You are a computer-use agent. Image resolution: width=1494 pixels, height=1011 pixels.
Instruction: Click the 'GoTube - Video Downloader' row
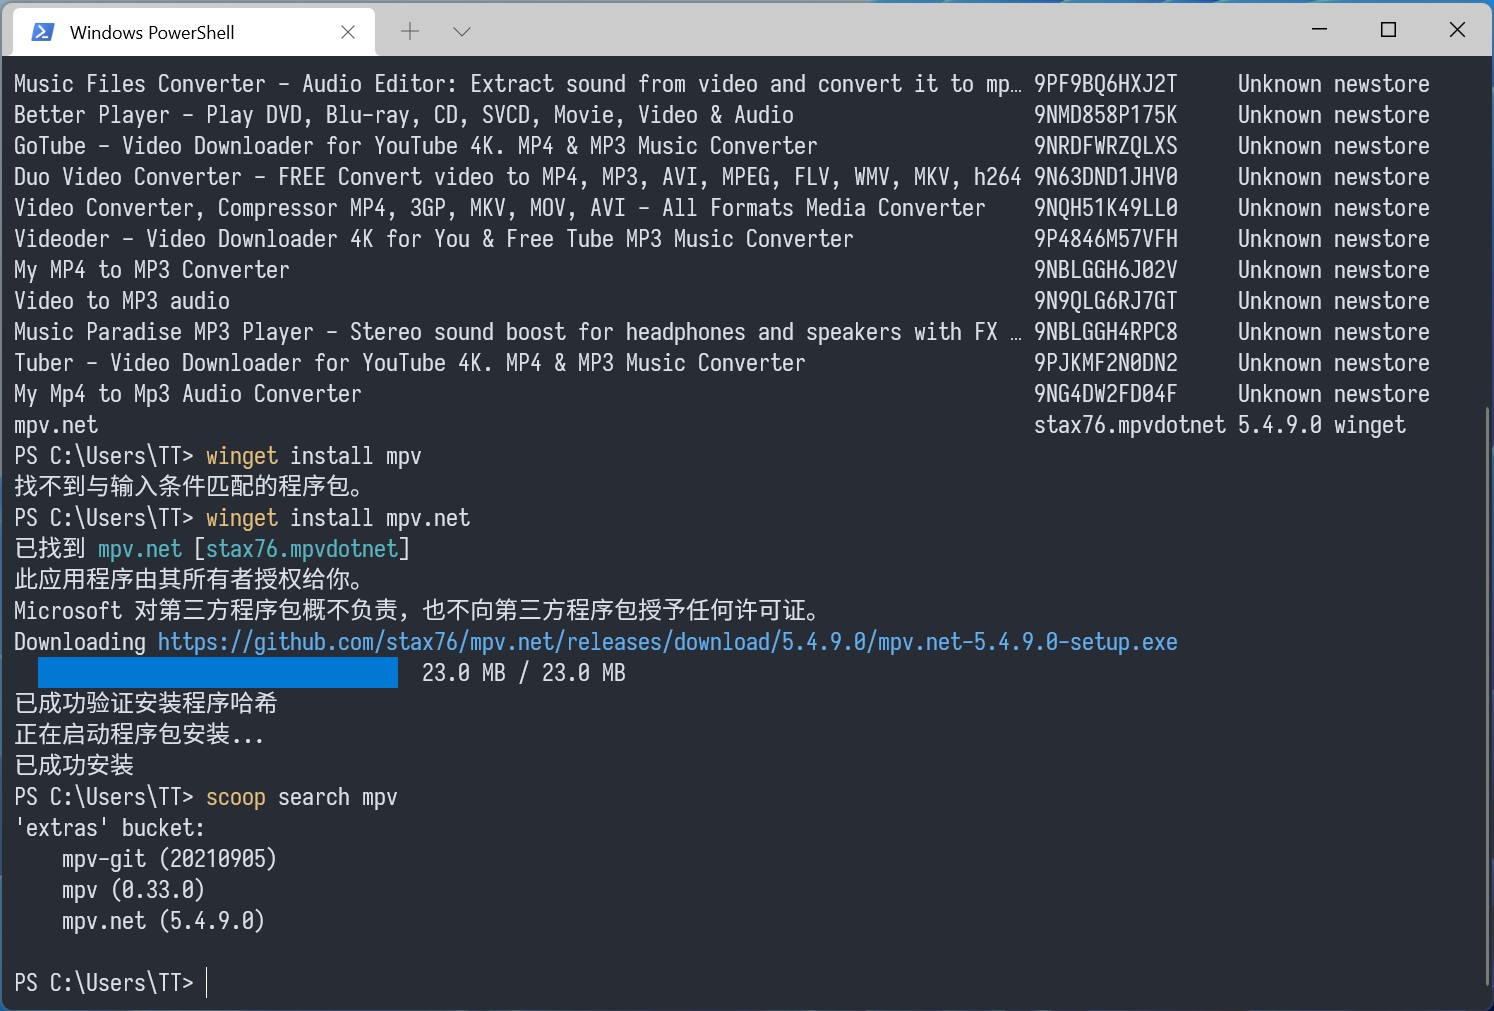pos(722,146)
